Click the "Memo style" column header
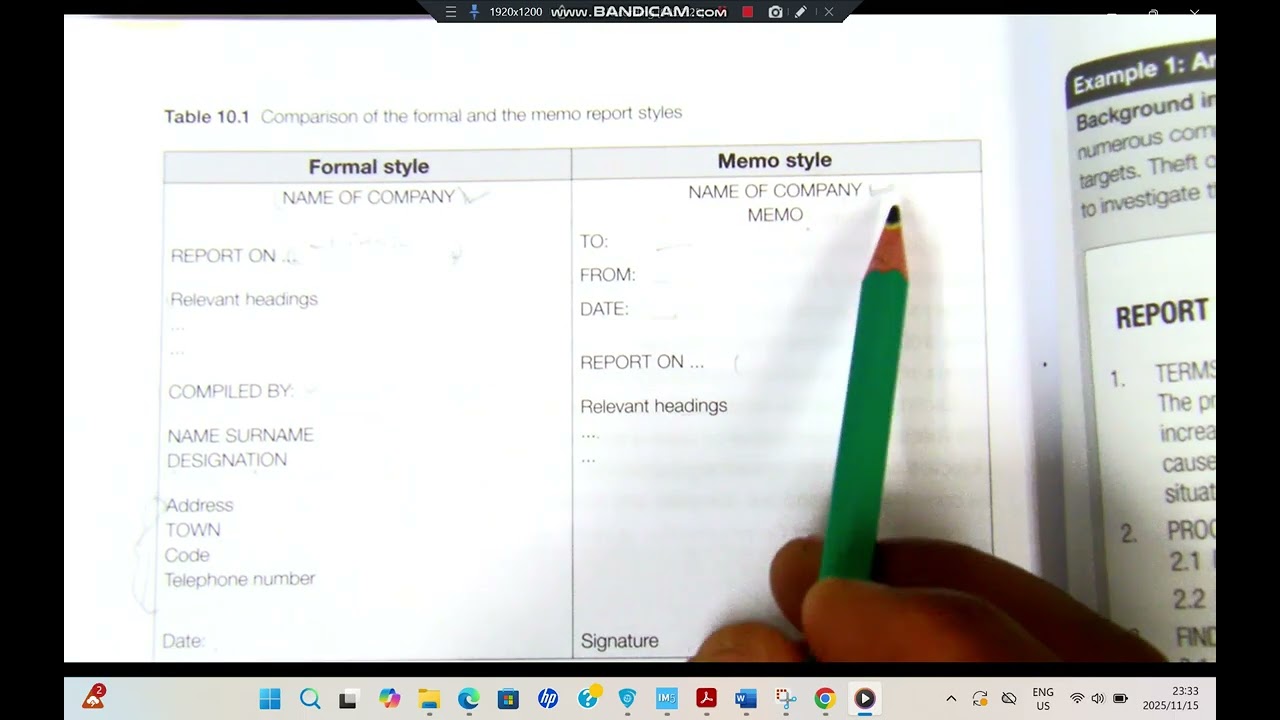 [x=775, y=160]
